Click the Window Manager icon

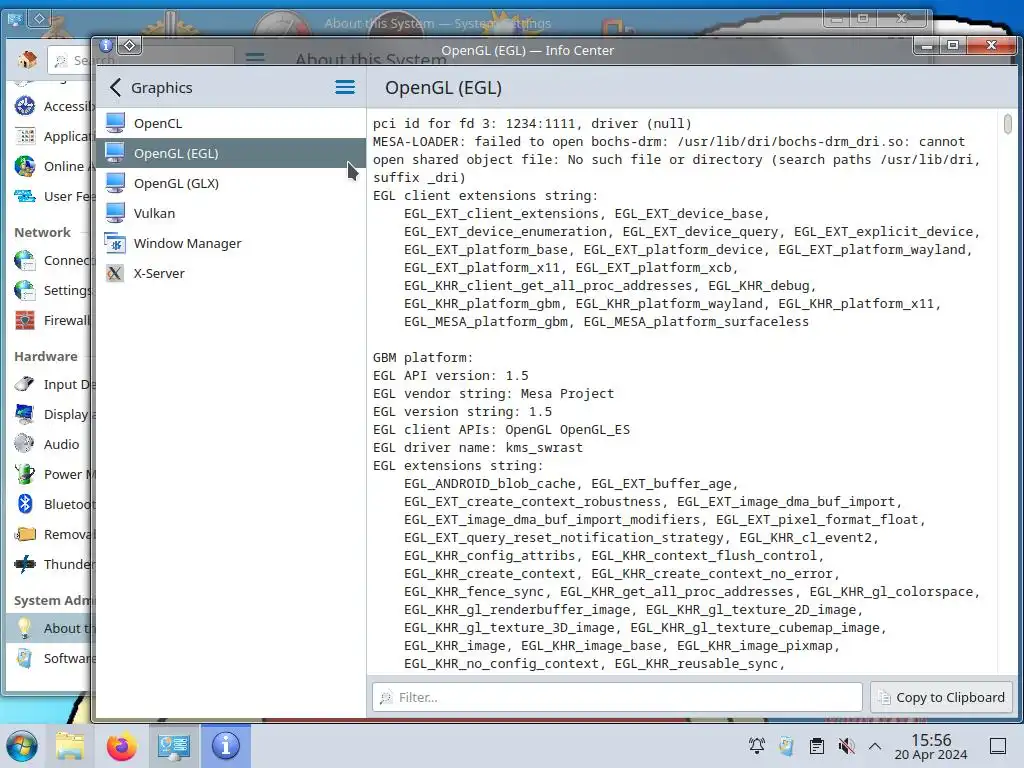116,243
